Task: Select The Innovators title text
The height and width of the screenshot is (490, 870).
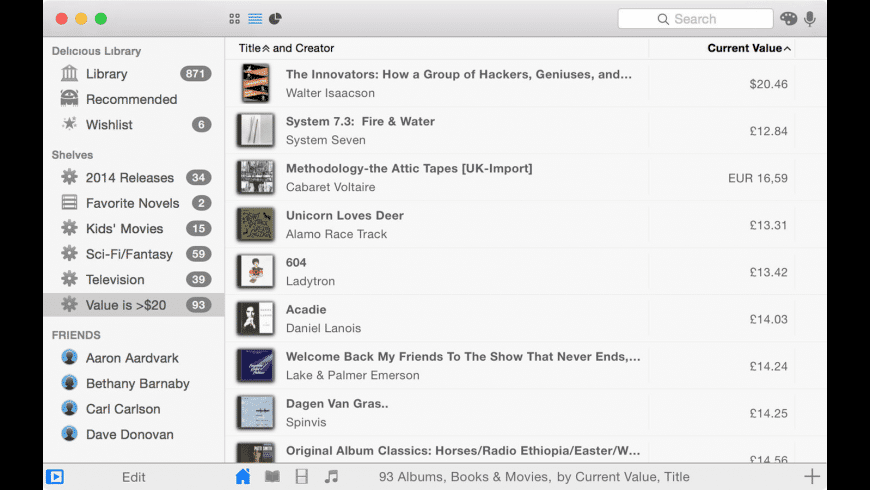Action: click(459, 74)
